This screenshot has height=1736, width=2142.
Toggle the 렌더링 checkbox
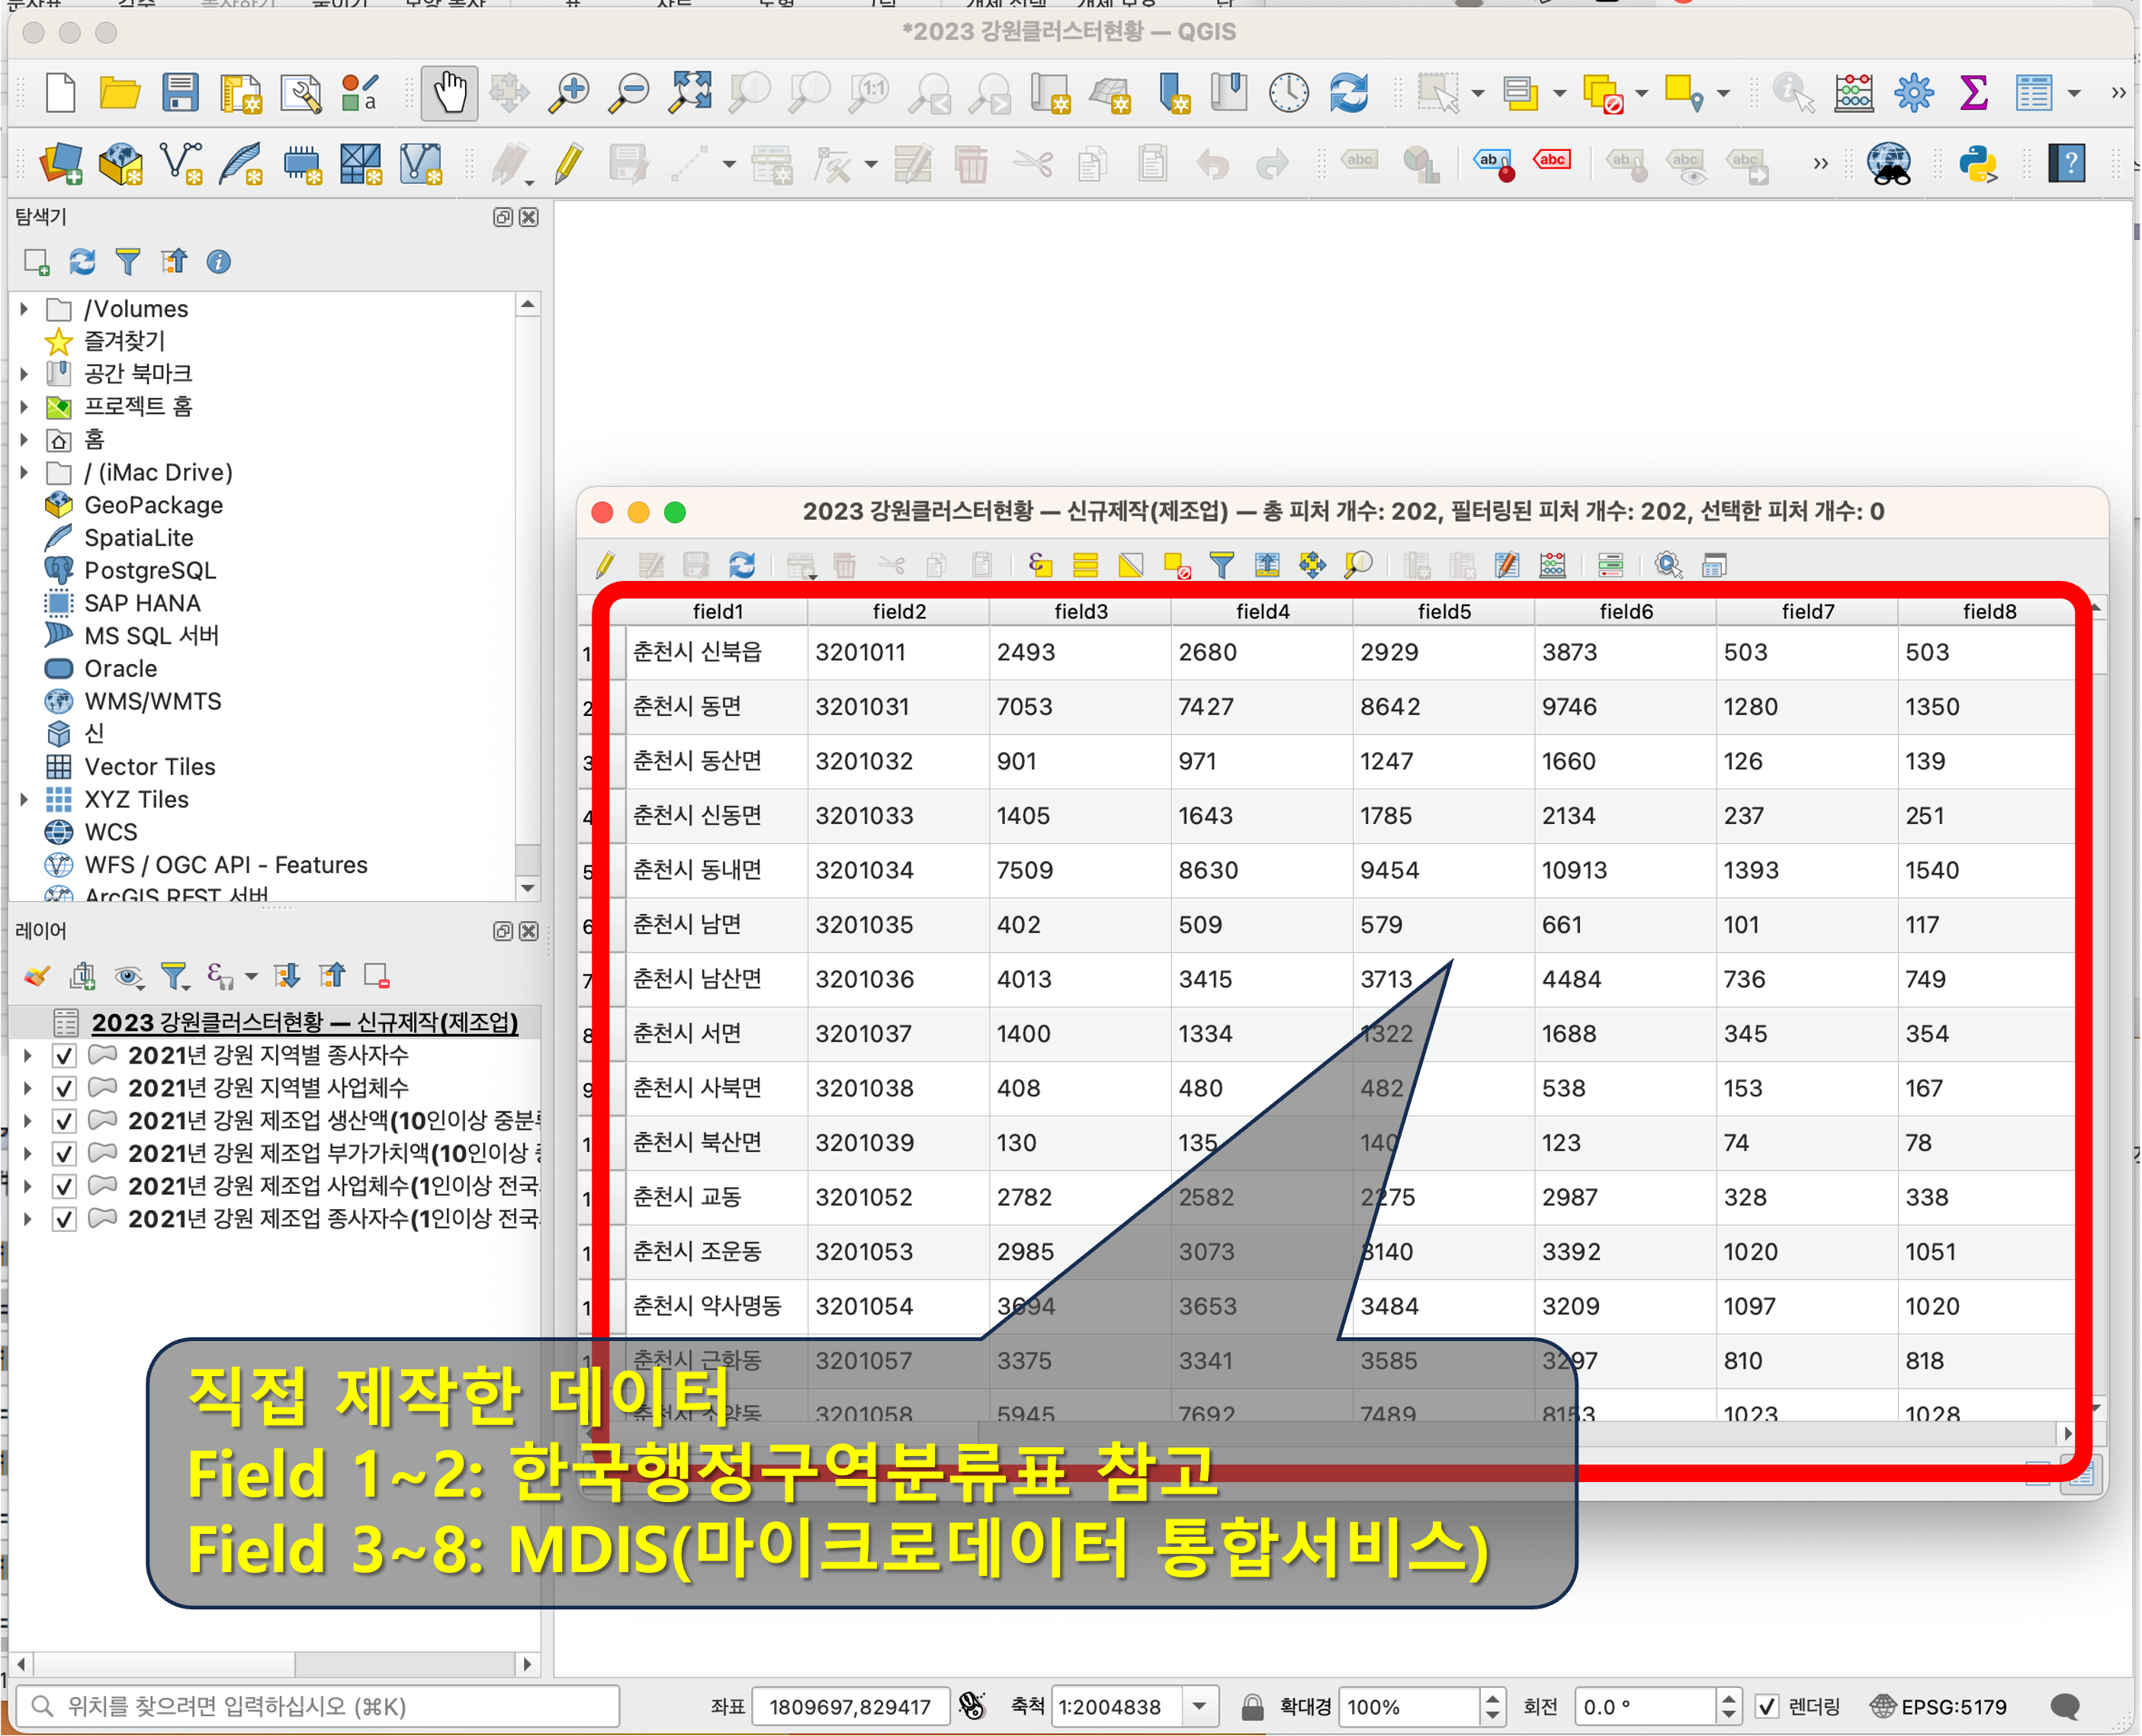[1766, 1706]
